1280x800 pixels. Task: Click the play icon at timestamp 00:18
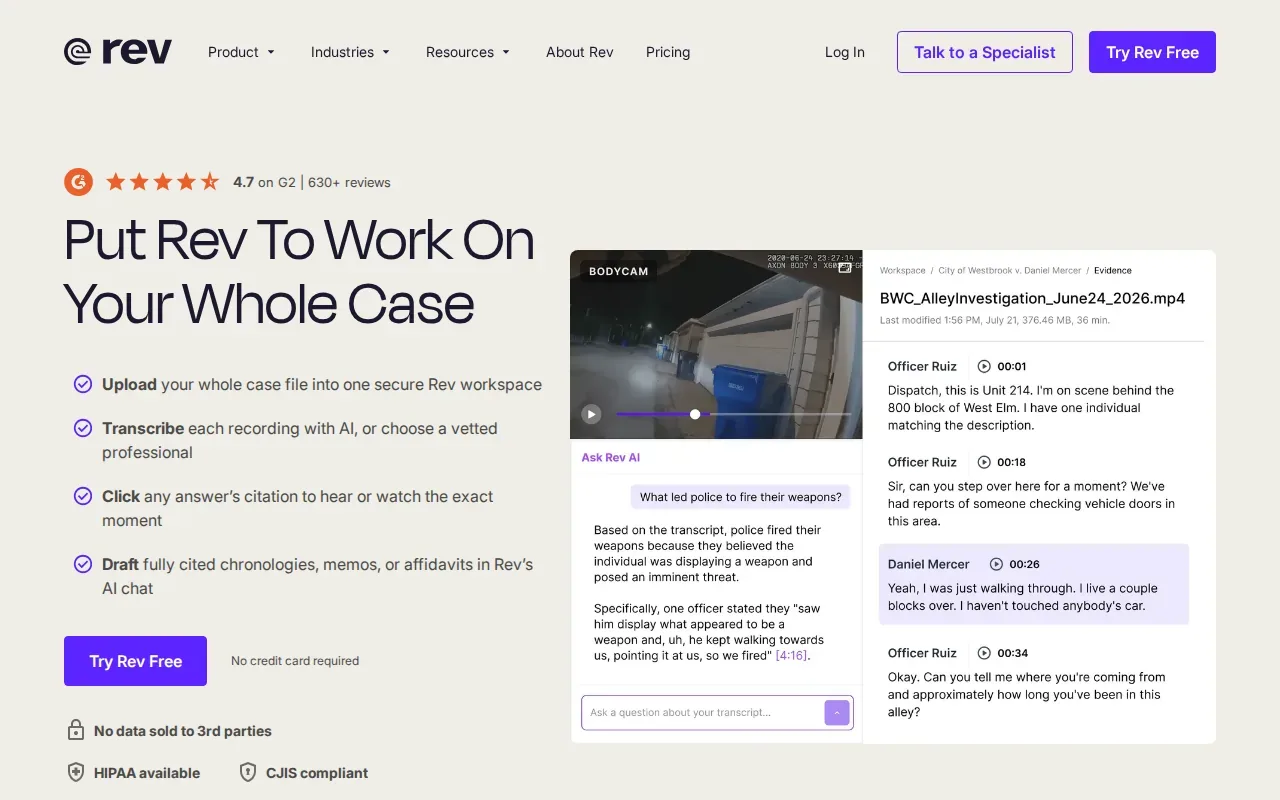[984, 462]
